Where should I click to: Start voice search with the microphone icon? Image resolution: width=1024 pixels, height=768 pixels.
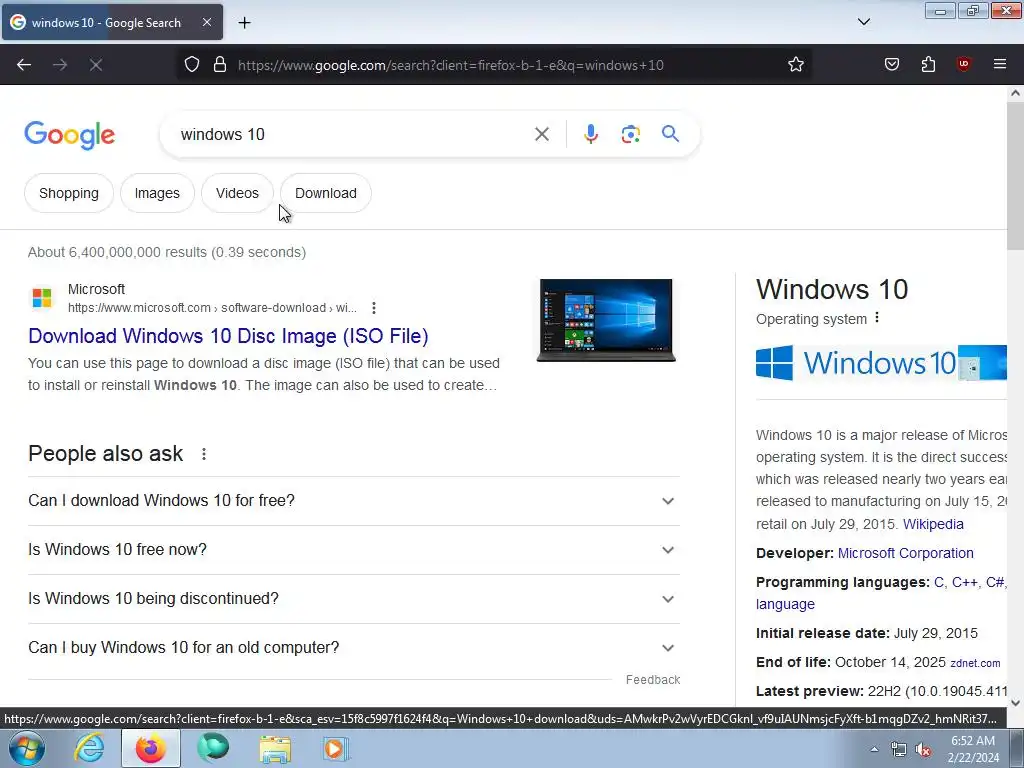[590, 134]
